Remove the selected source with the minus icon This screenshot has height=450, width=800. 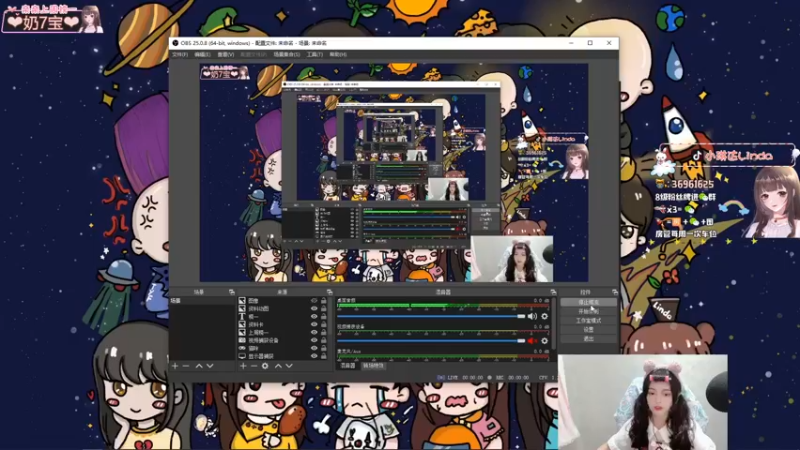(x=254, y=366)
